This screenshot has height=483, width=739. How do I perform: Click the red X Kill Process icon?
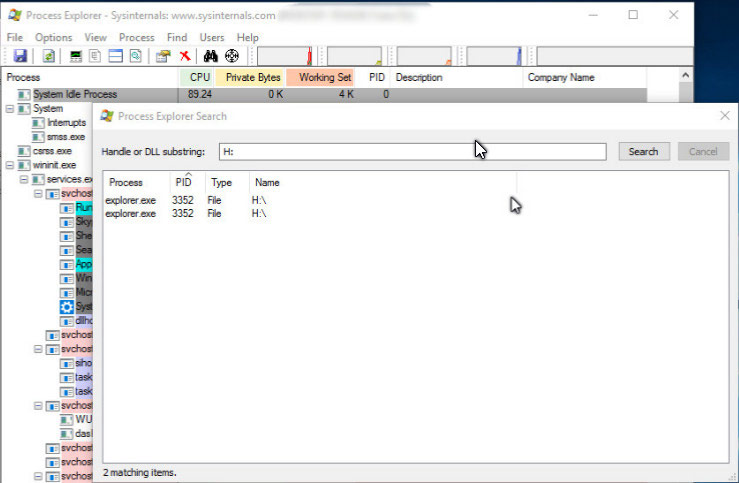click(x=185, y=56)
